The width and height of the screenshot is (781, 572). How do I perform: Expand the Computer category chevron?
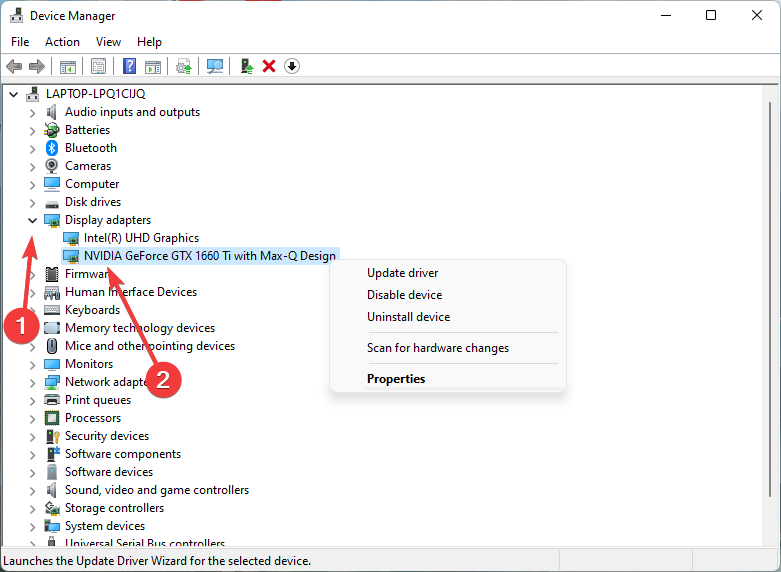pos(32,185)
